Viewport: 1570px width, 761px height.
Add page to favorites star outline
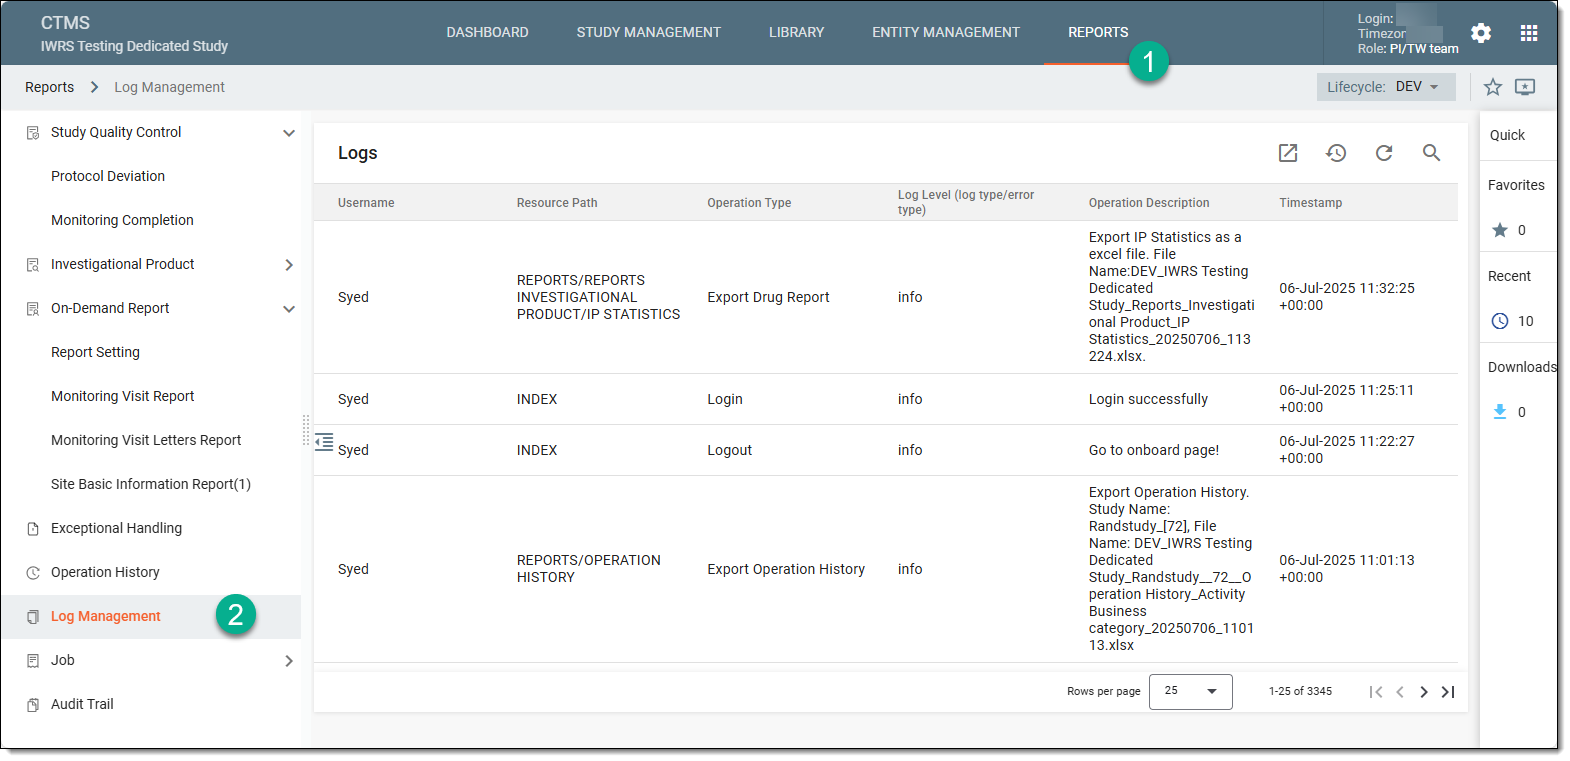tap(1493, 87)
